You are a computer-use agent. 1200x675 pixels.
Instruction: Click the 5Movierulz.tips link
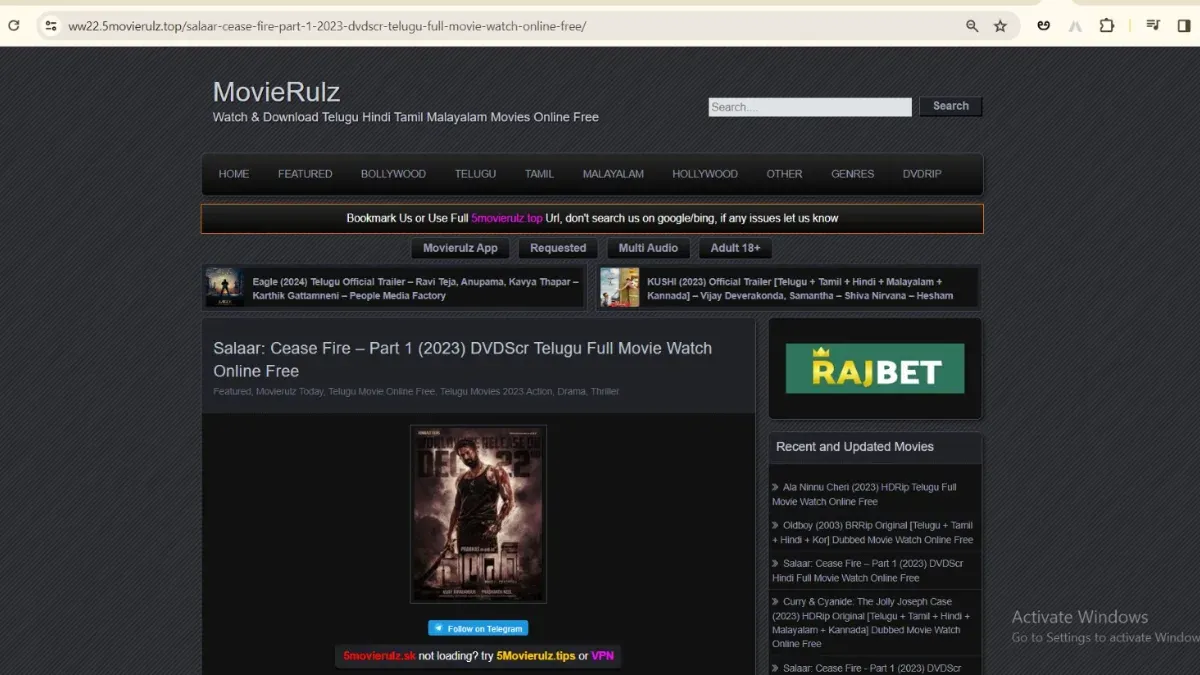pyautogui.click(x=536, y=656)
